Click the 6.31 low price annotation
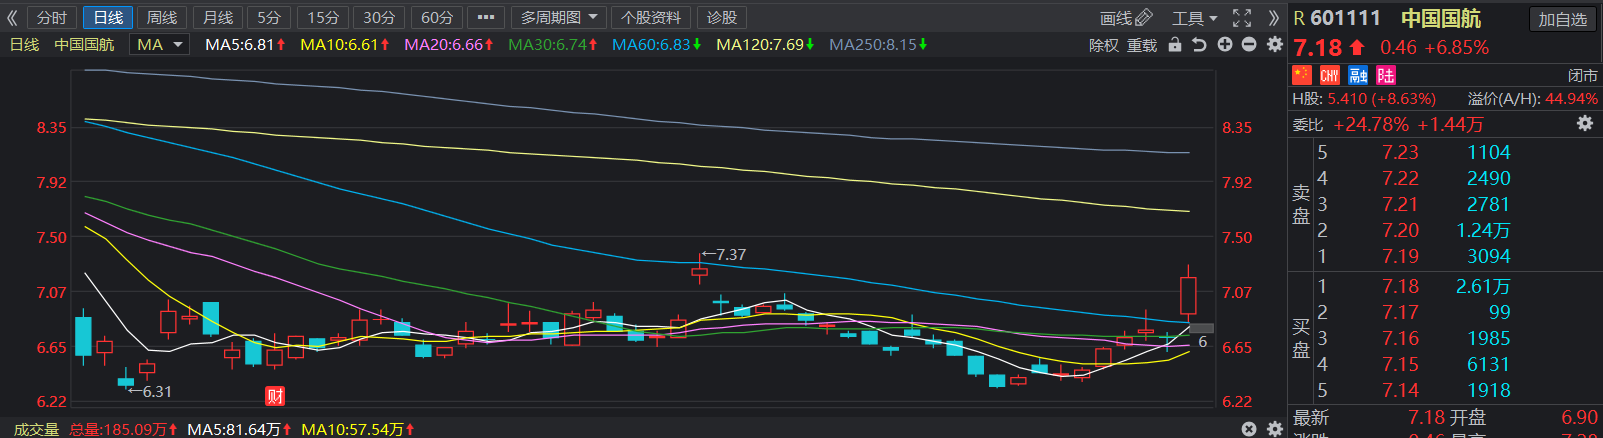 150,391
